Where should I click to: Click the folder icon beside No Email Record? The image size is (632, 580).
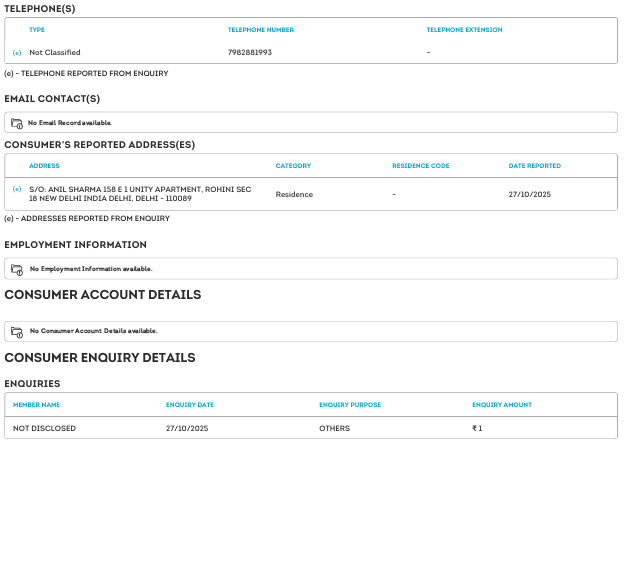17,123
